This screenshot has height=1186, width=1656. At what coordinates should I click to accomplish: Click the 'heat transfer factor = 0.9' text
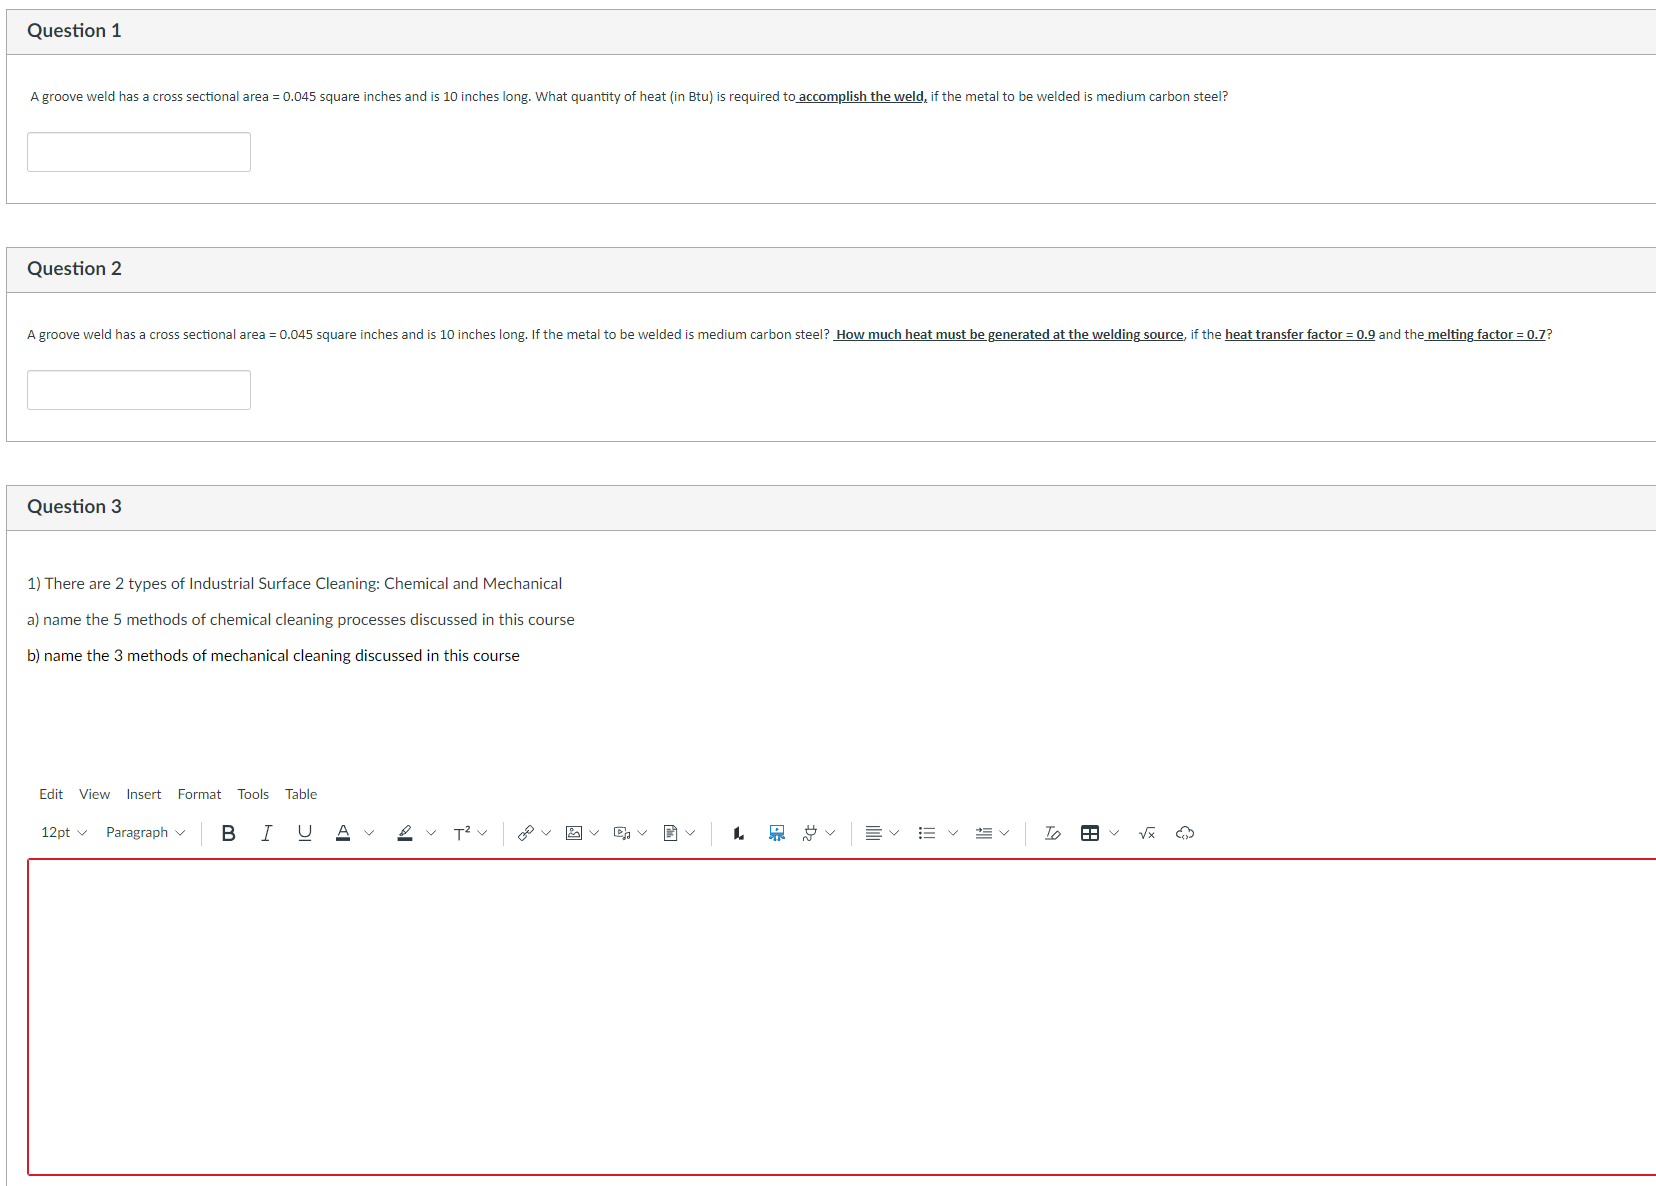[1300, 335]
